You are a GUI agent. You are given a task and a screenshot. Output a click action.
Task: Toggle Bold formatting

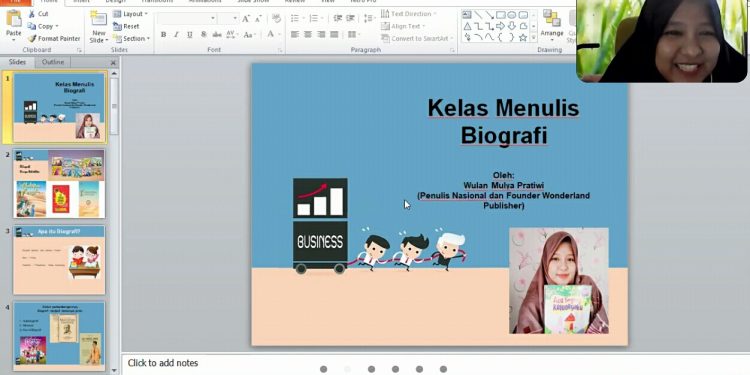[164, 34]
